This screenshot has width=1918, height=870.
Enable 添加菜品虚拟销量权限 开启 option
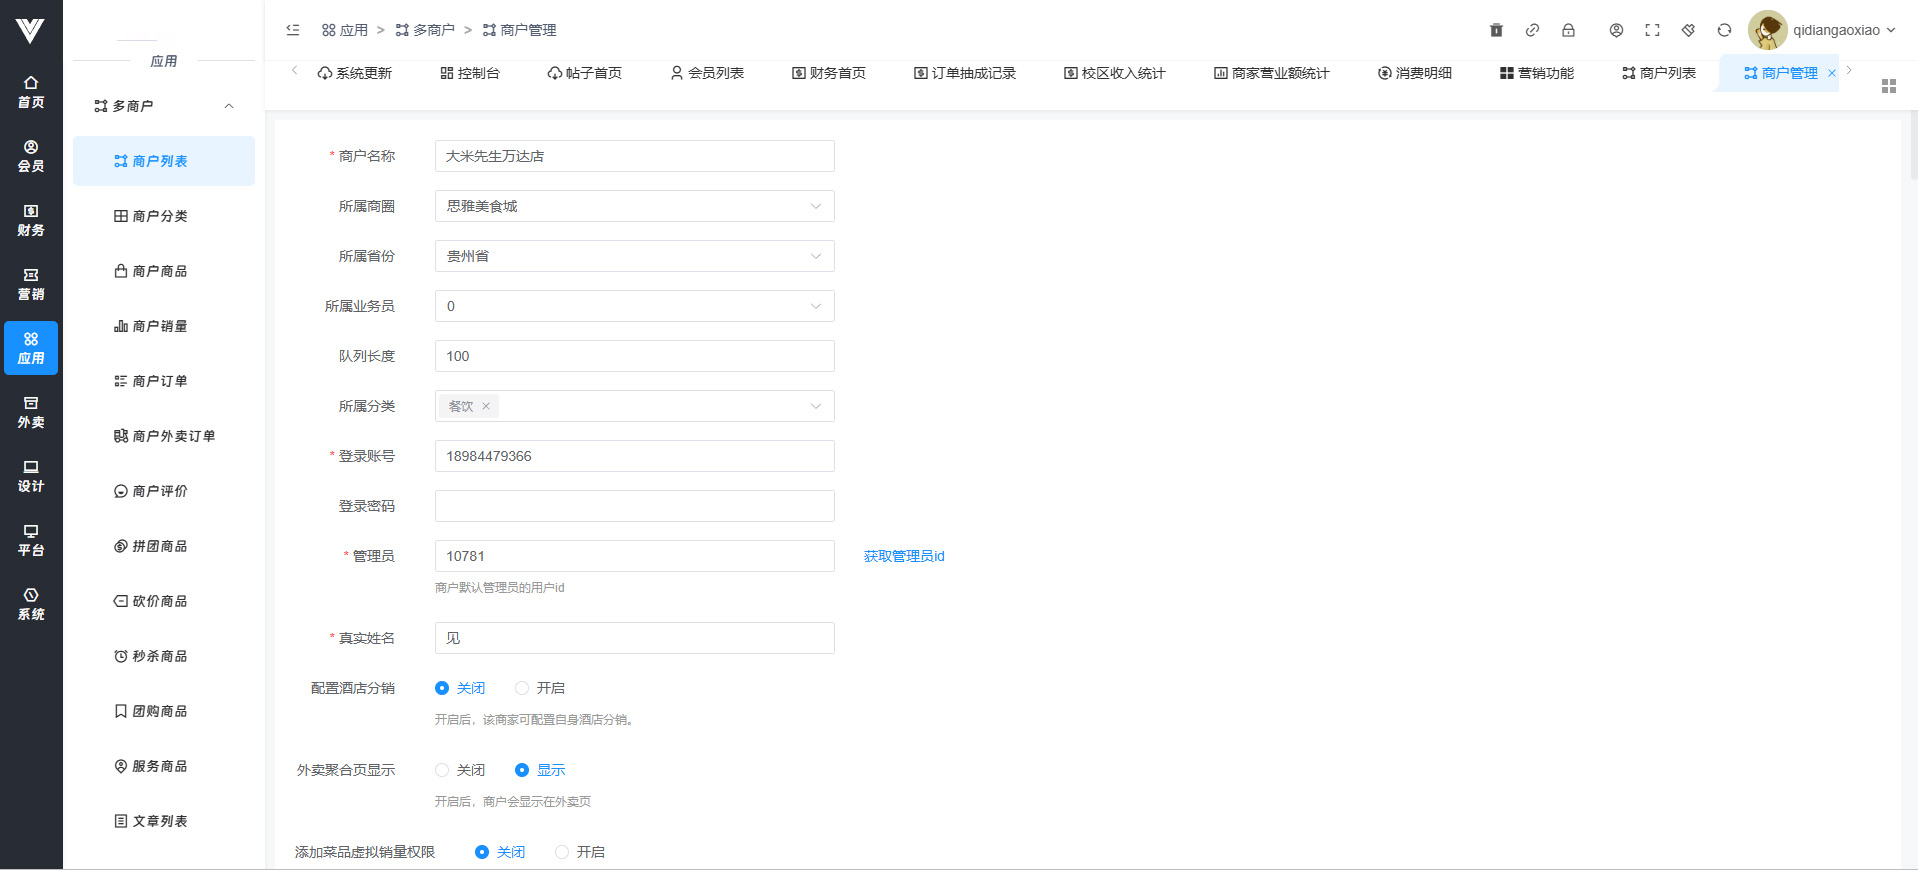(562, 852)
